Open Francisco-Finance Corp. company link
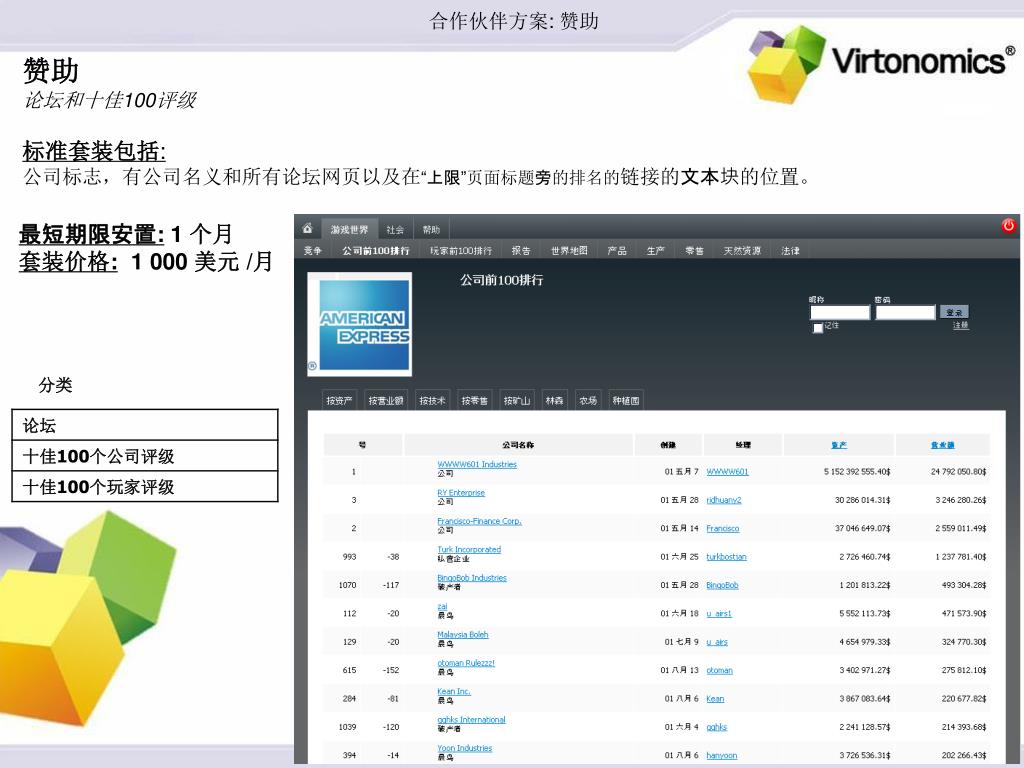Image resolution: width=1024 pixels, height=768 pixels. pos(479,521)
